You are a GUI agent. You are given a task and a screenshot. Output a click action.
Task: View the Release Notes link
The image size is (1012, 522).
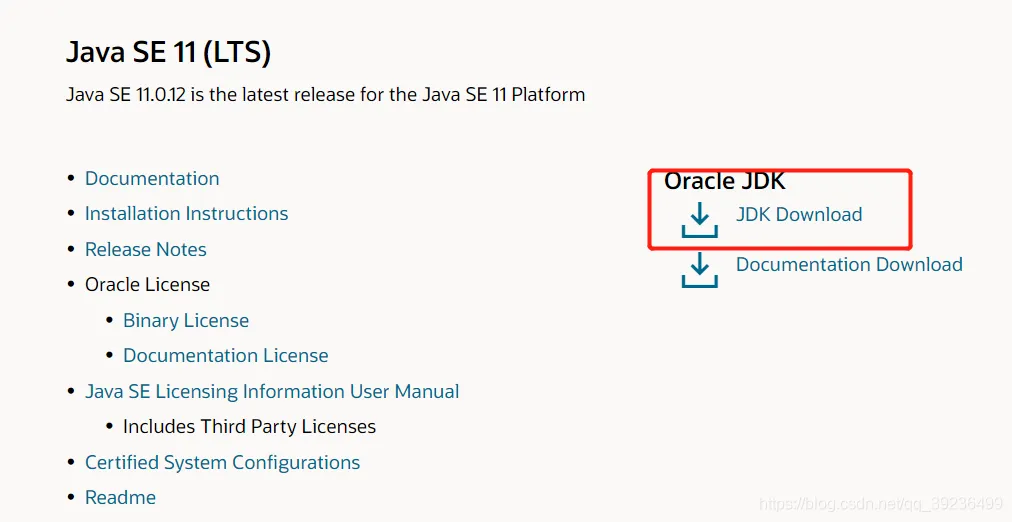146,249
